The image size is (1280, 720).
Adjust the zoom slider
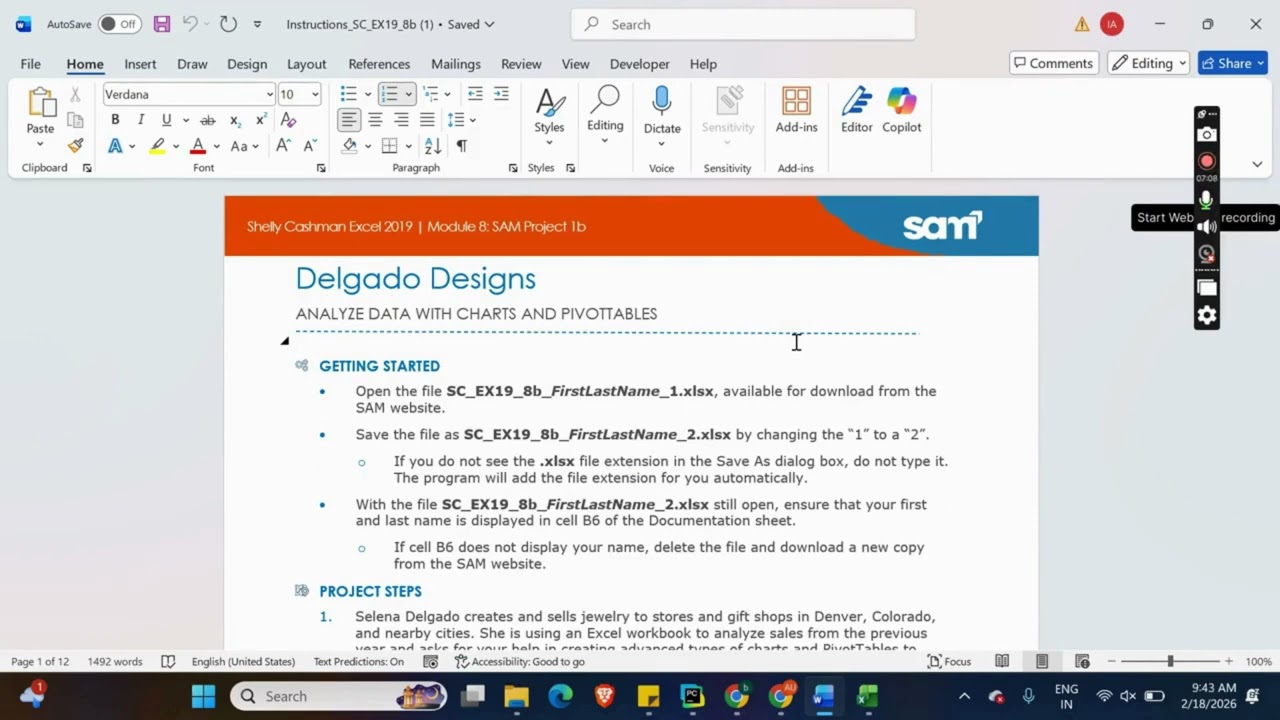[x=1170, y=662]
